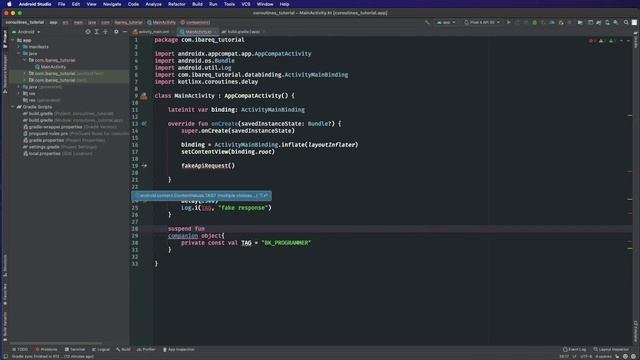The width and height of the screenshot is (640, 360).
Task: Open the AVD Manager icon
Action: tap(607, 22)
